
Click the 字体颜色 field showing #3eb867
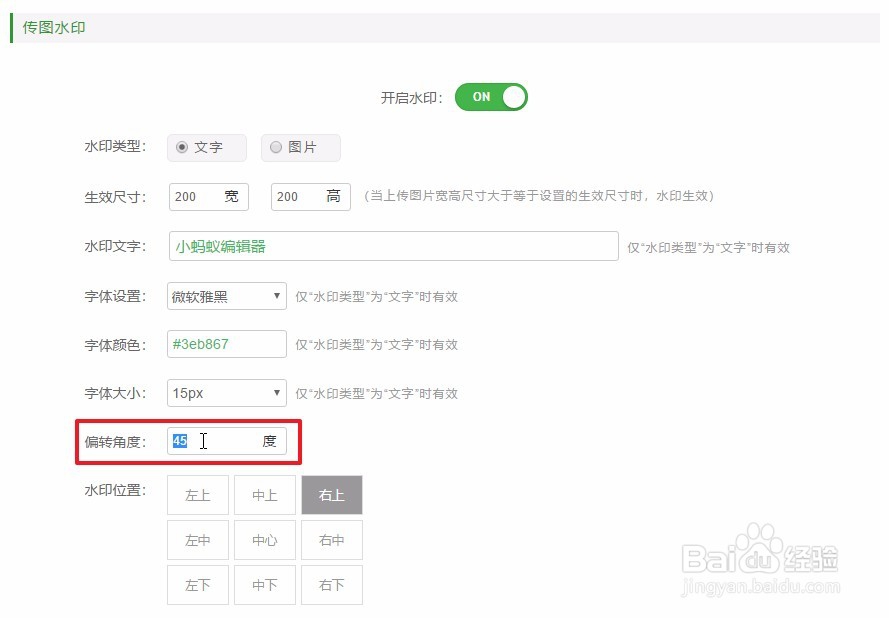click(225, 344)
